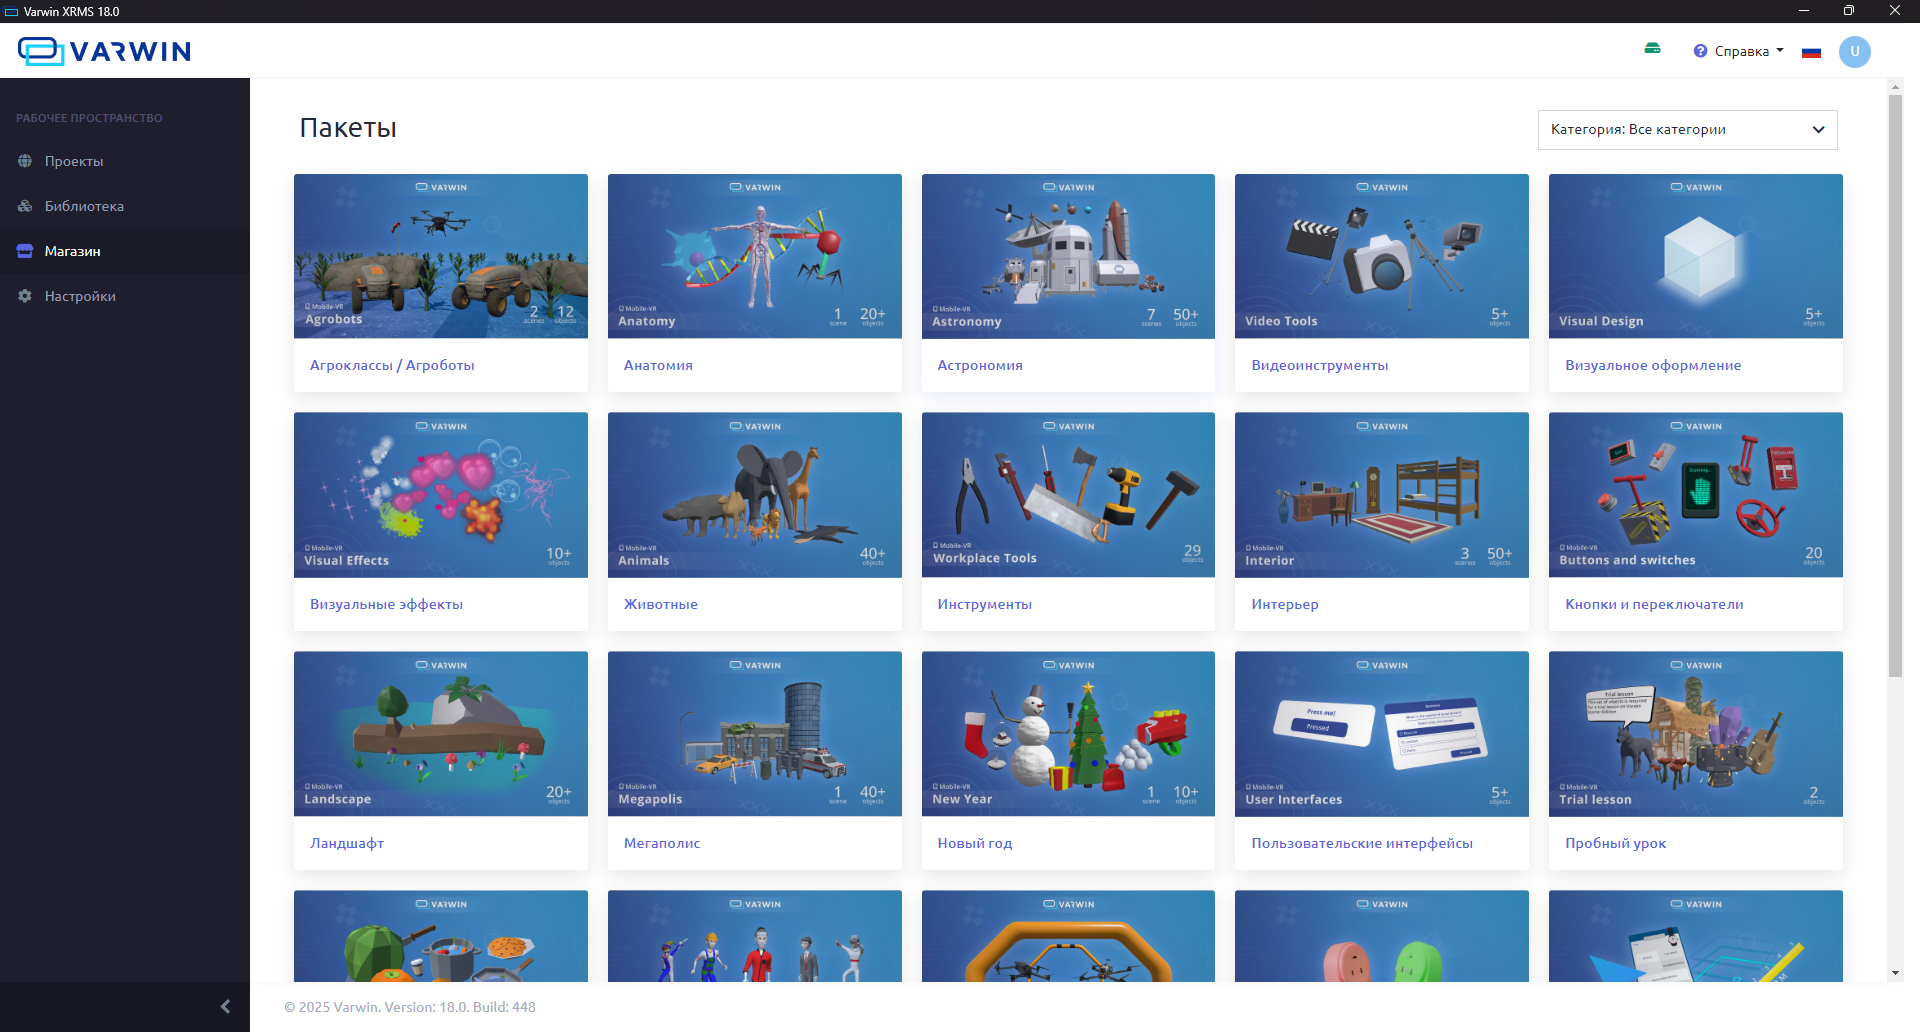Click the Varwin logo in header
1920x1032 pixels.
(104, 51)
